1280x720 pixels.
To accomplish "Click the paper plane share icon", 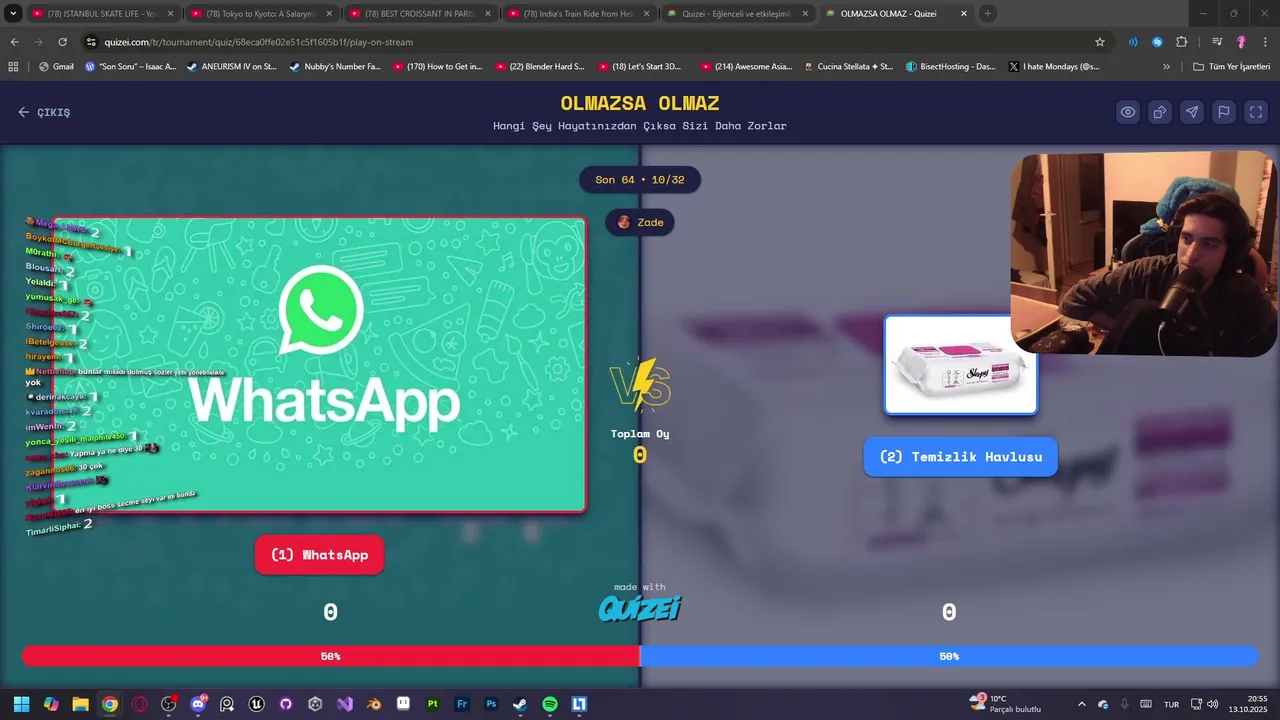I will pos(1192,112).
